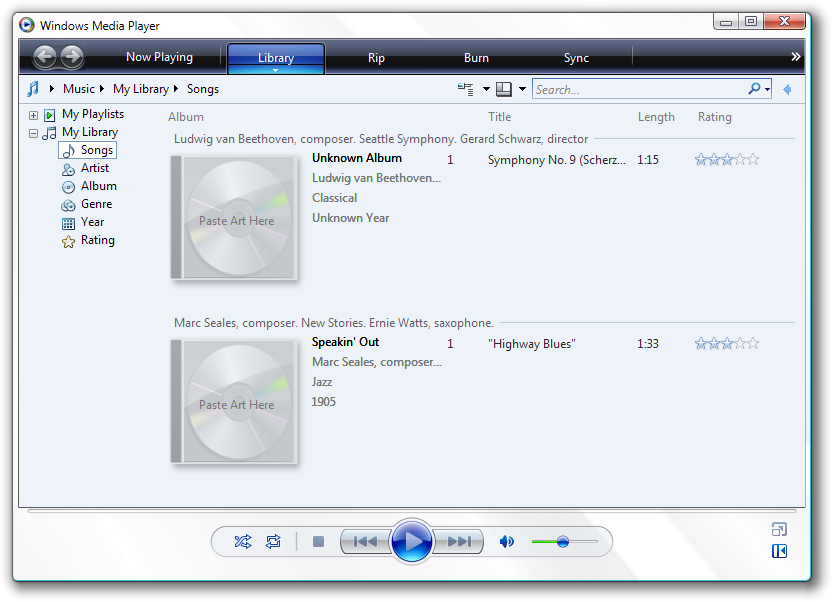
Task: Switch to compact mode icon
Action: point(779,551)
